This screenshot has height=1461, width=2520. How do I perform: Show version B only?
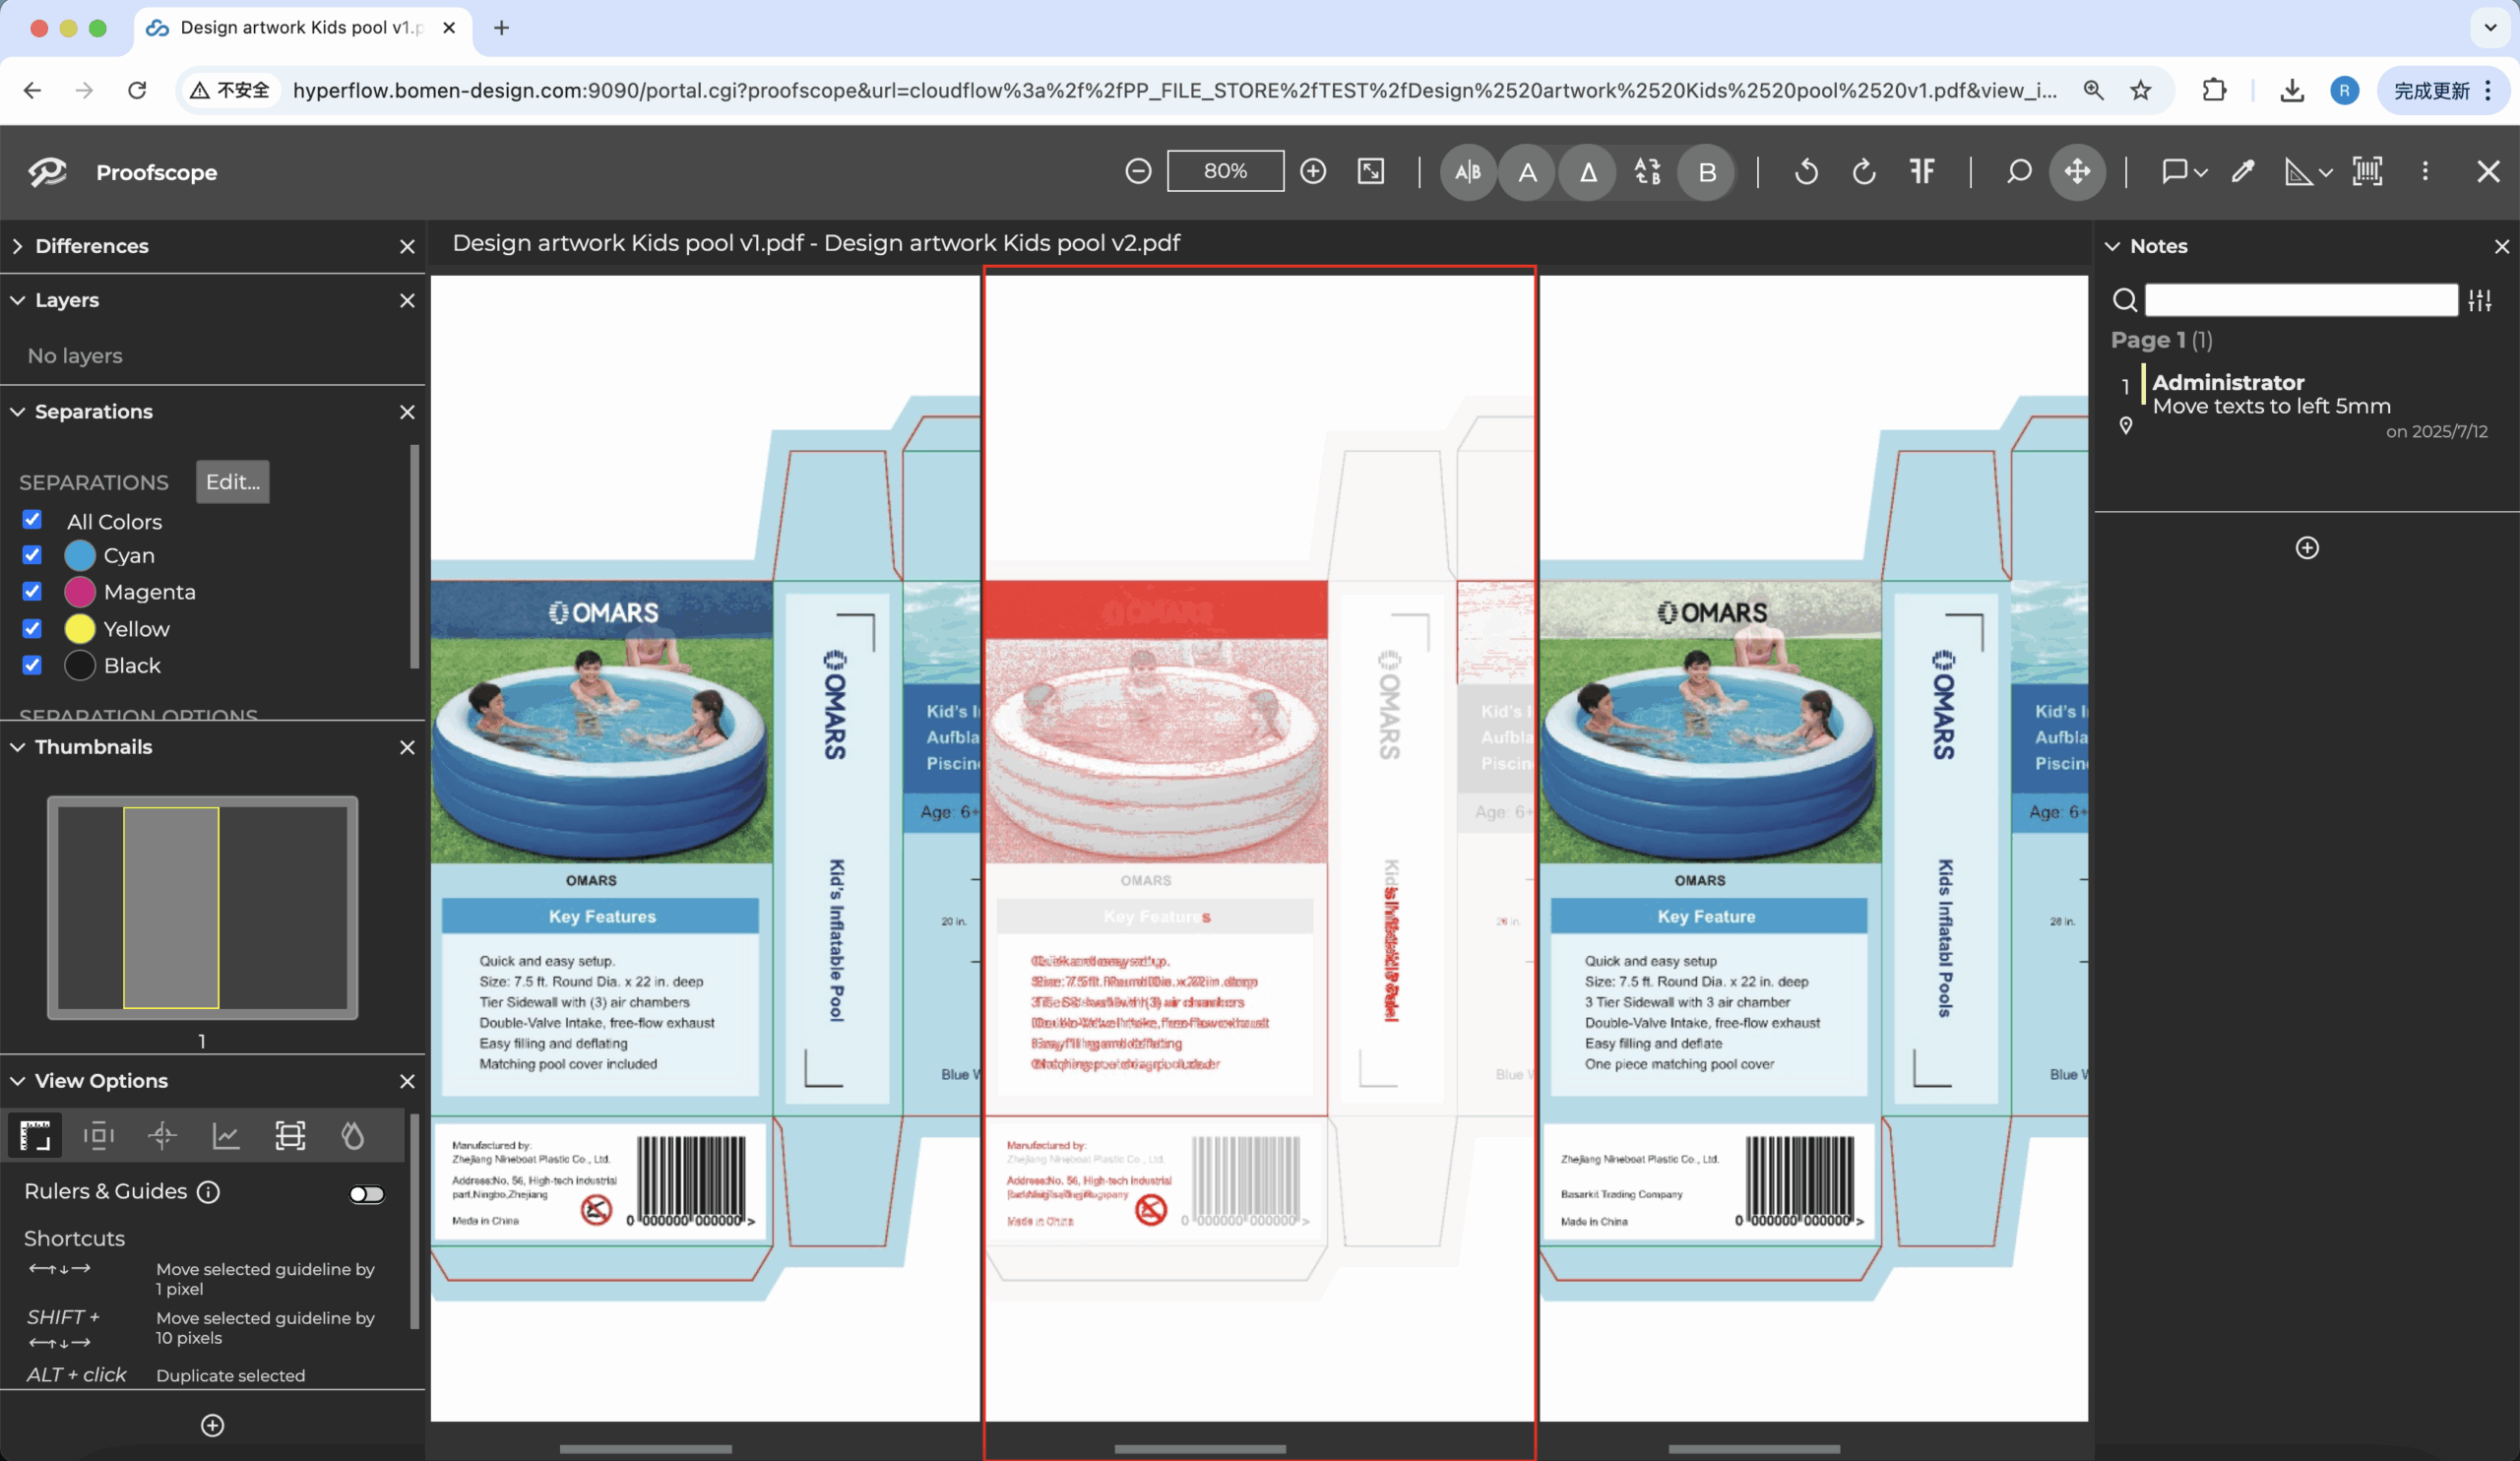click(x=1707, y=172)
